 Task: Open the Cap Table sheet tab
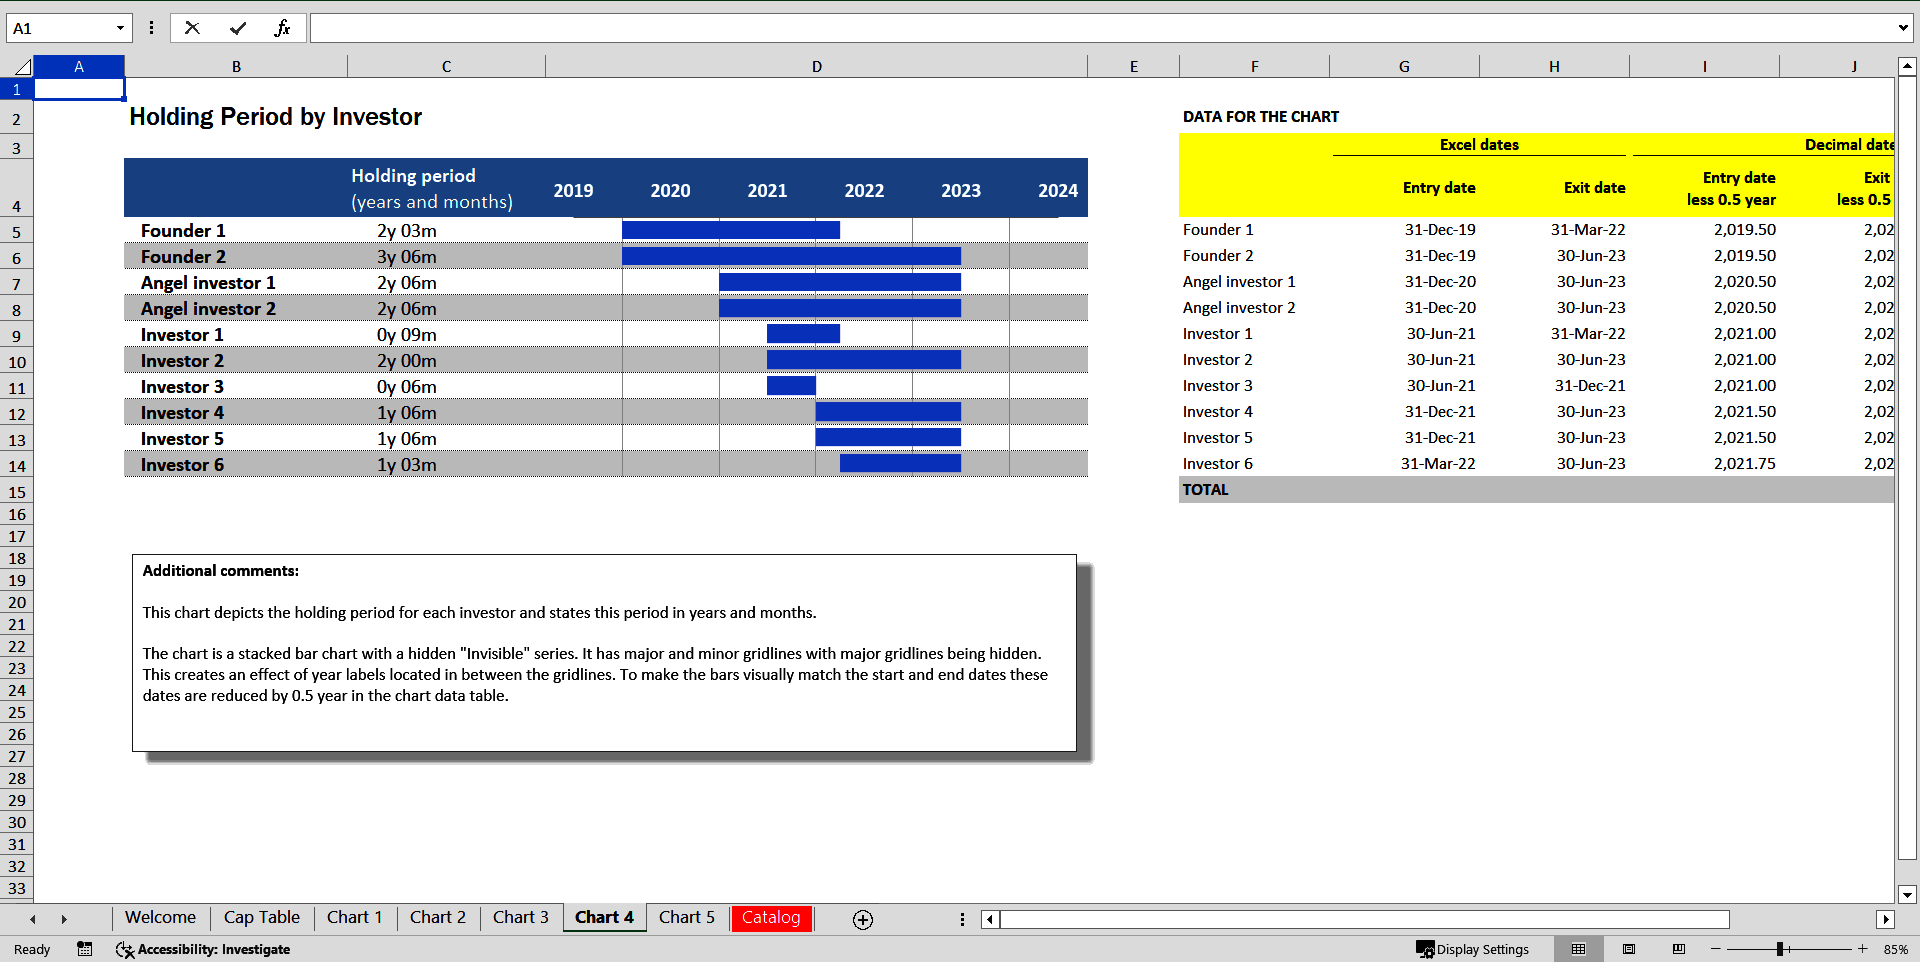point(262,918)
